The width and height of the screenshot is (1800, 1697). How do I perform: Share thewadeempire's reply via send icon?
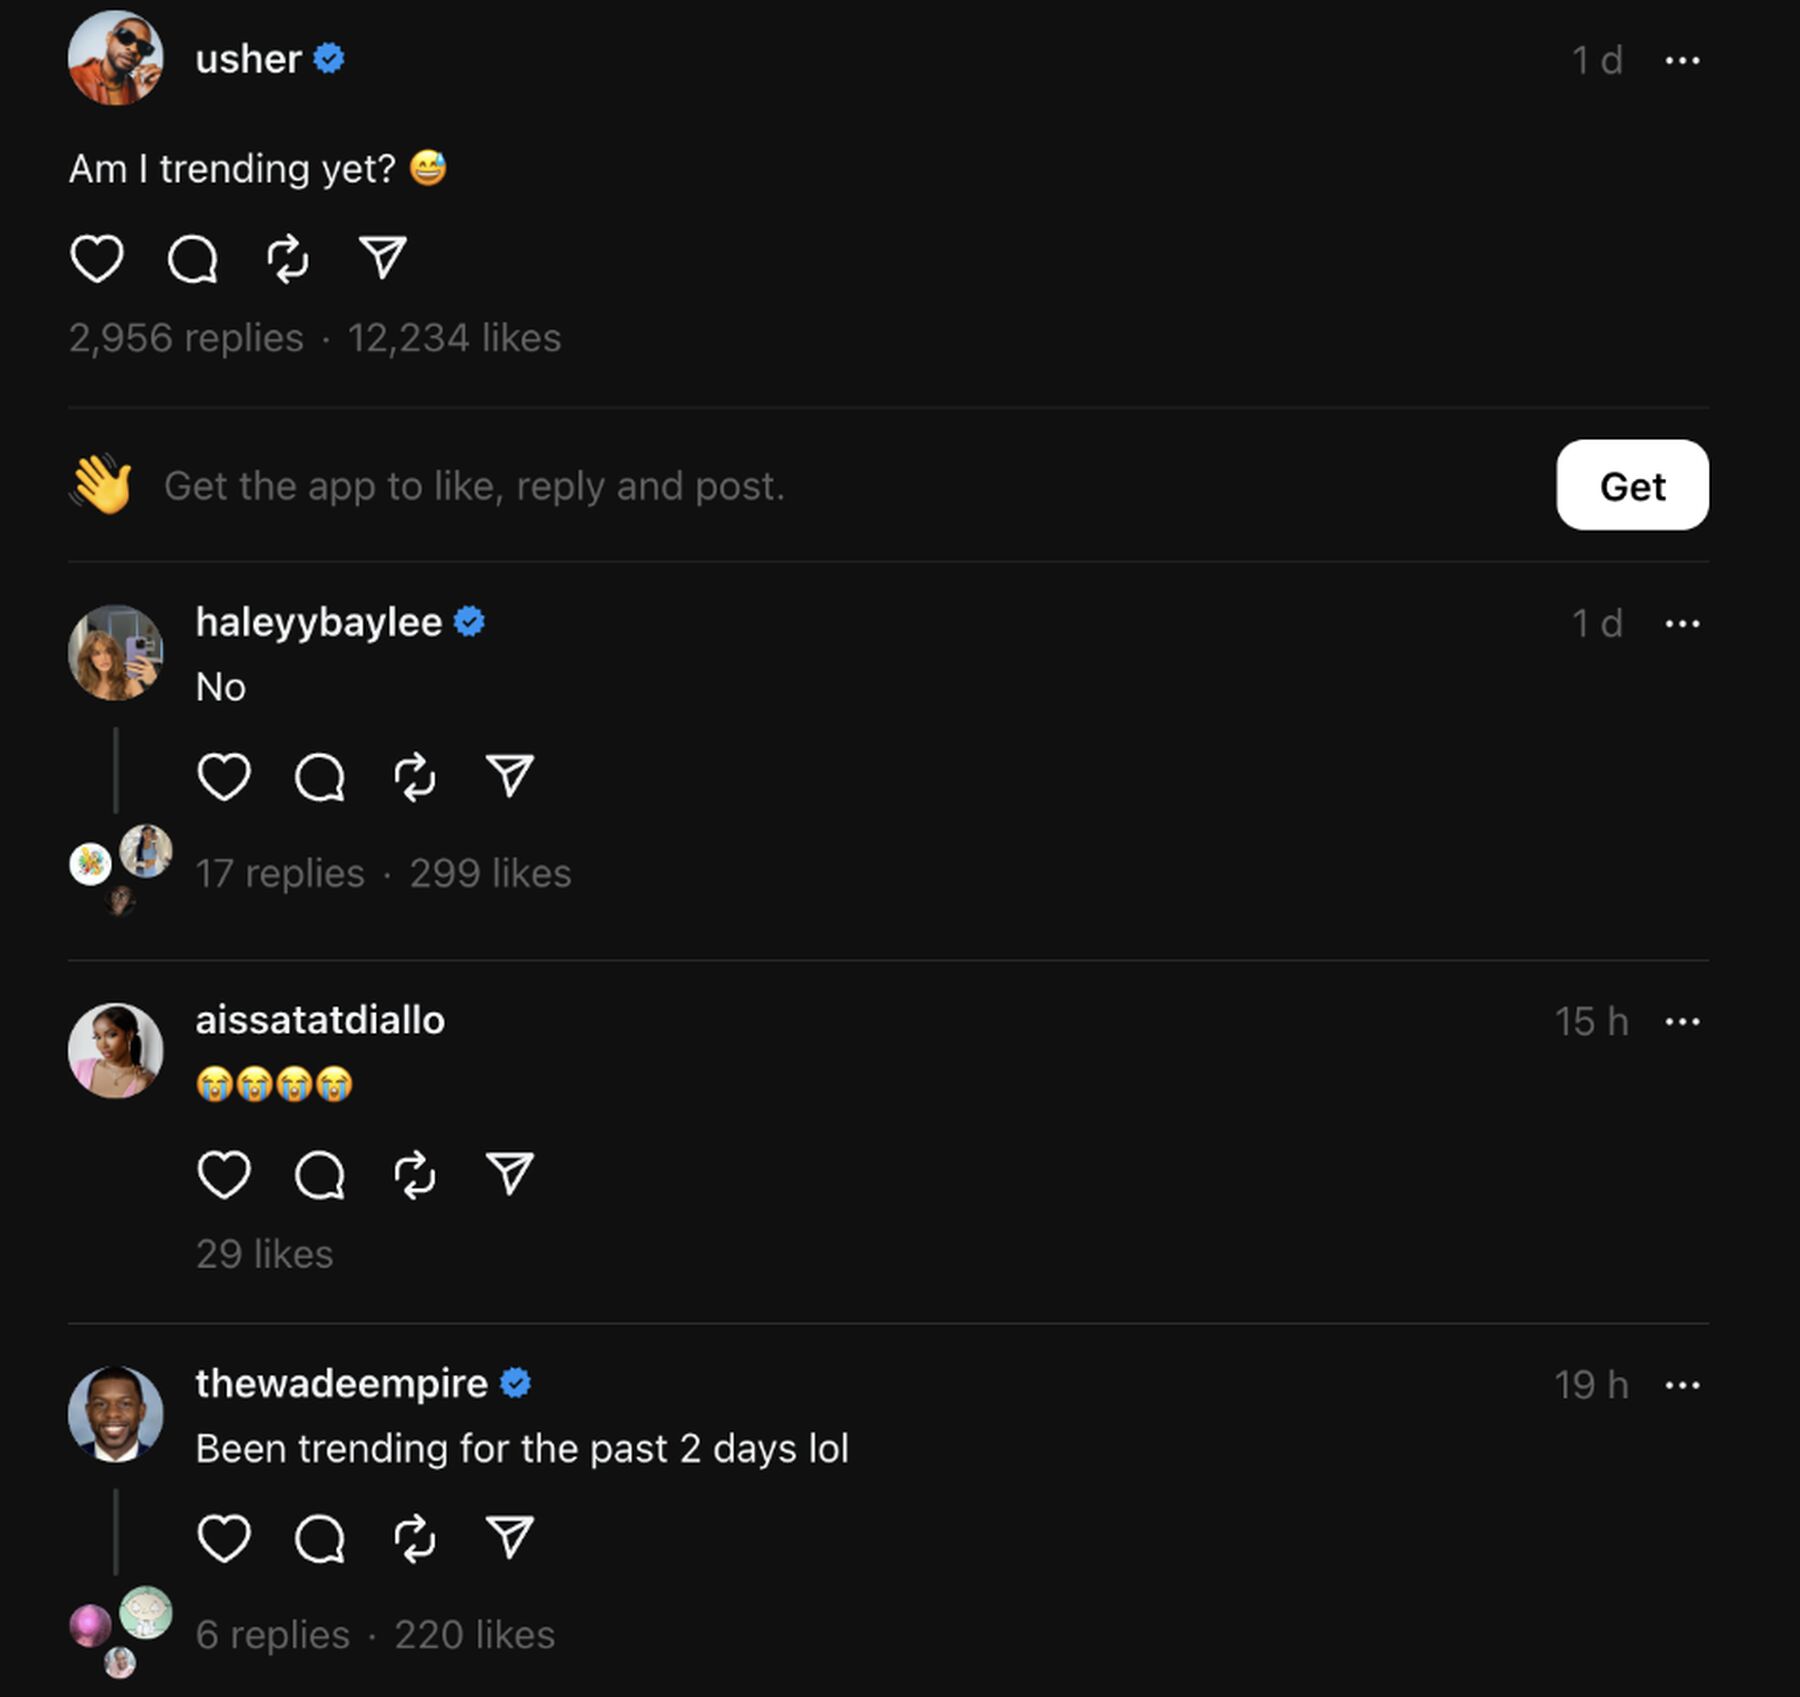(x=510, y=1537)
